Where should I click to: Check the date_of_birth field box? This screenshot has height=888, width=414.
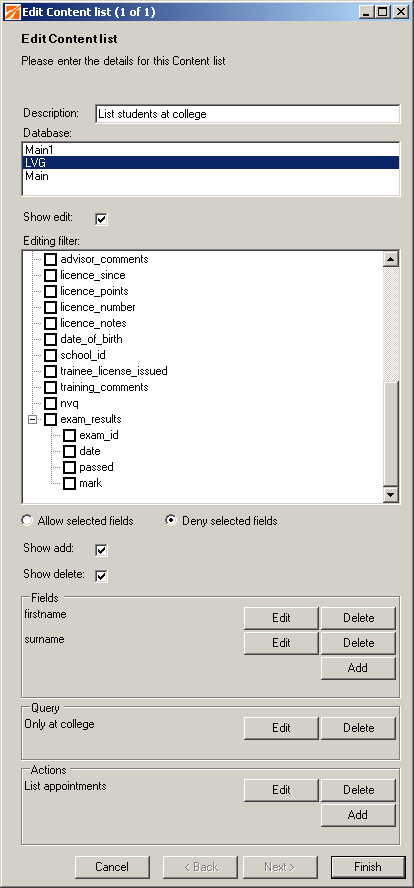(x=51, y=340)
